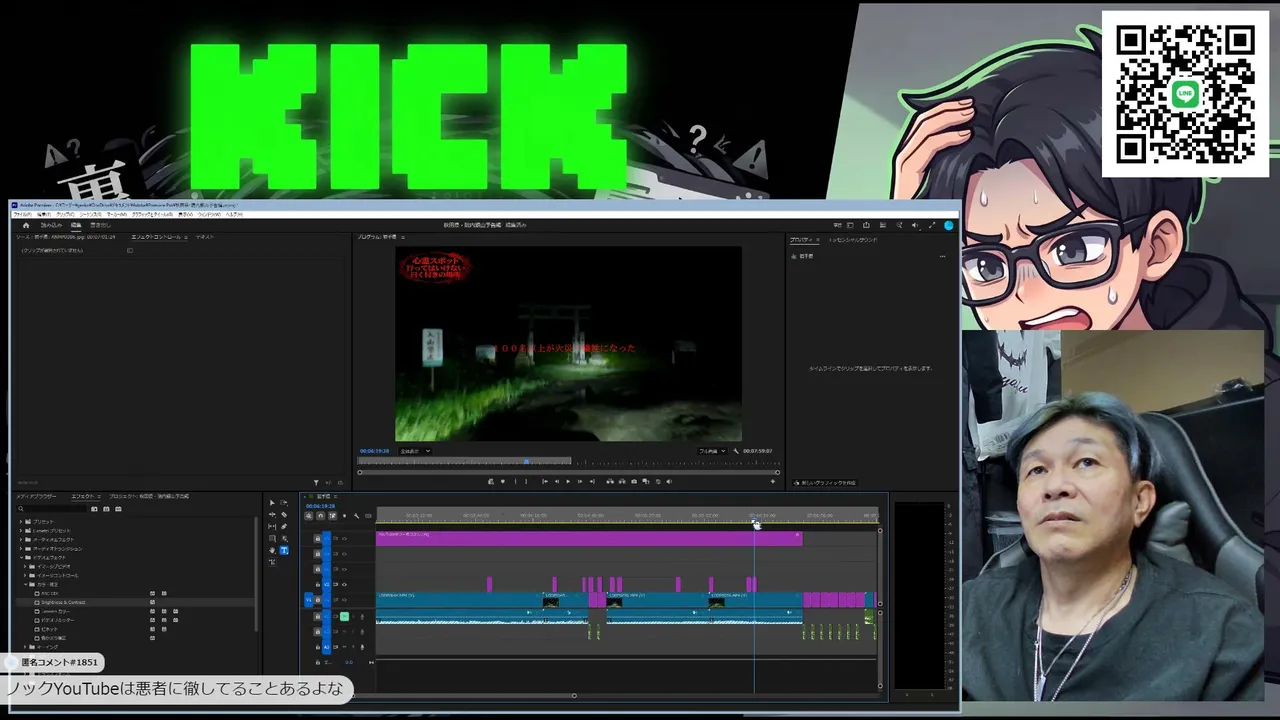The height and width of the screenshot is (720, 1280).
Task: Select the Hand tool
Action: coord(272,551)
